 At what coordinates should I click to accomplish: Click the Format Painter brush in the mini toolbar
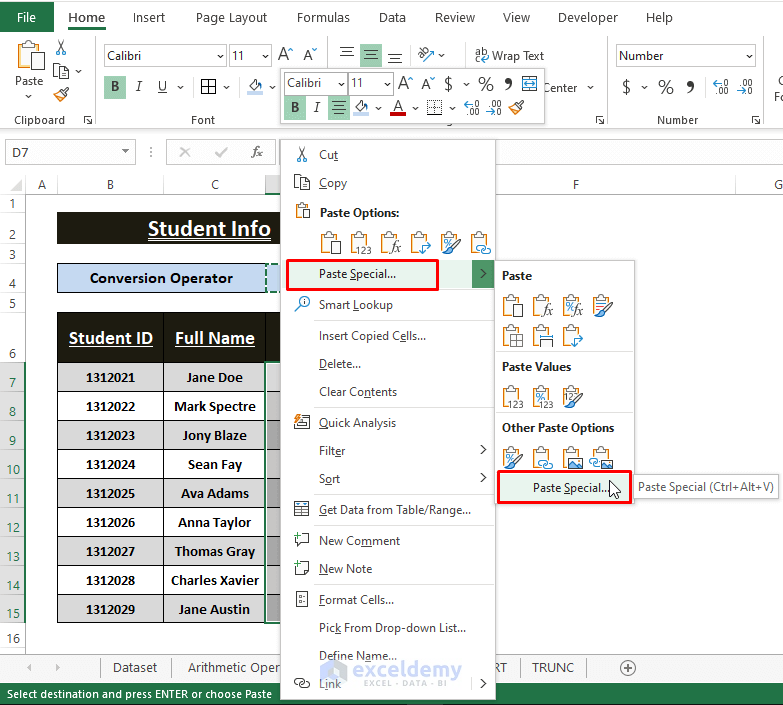517,107
